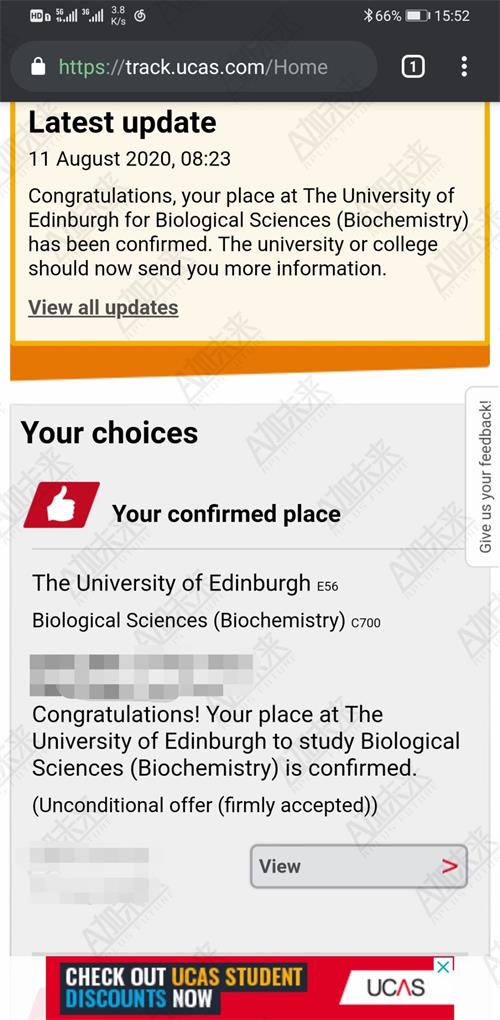Tap the Bluetooth status icon
The image size is (500, 1020).
368,16
